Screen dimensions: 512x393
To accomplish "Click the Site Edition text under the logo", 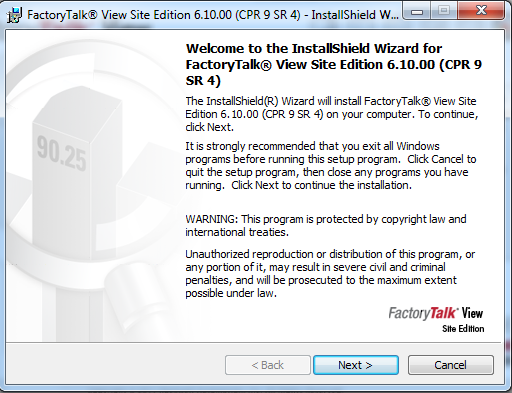I will [463, 329].
